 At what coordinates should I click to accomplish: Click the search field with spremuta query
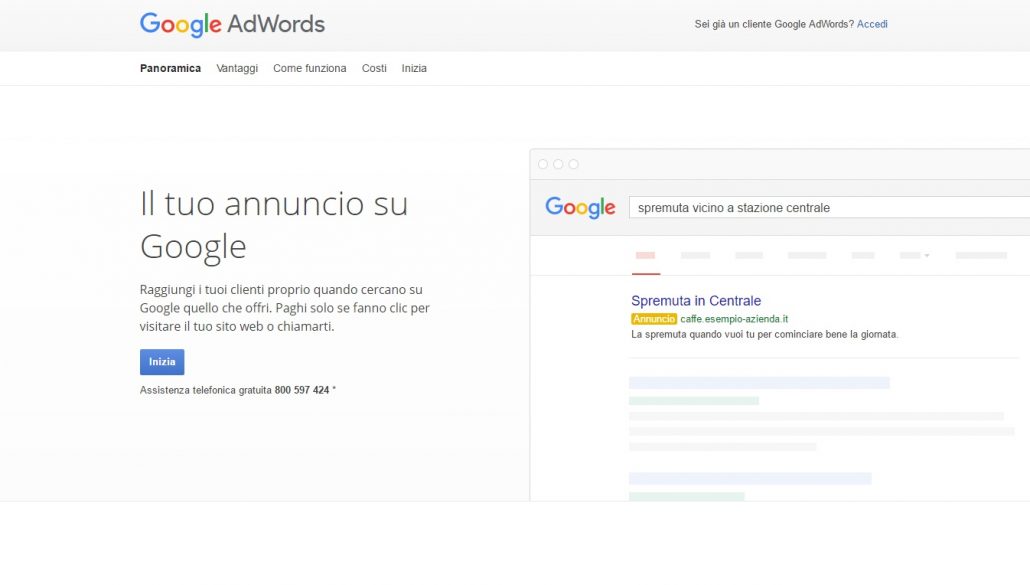(829, 207)
